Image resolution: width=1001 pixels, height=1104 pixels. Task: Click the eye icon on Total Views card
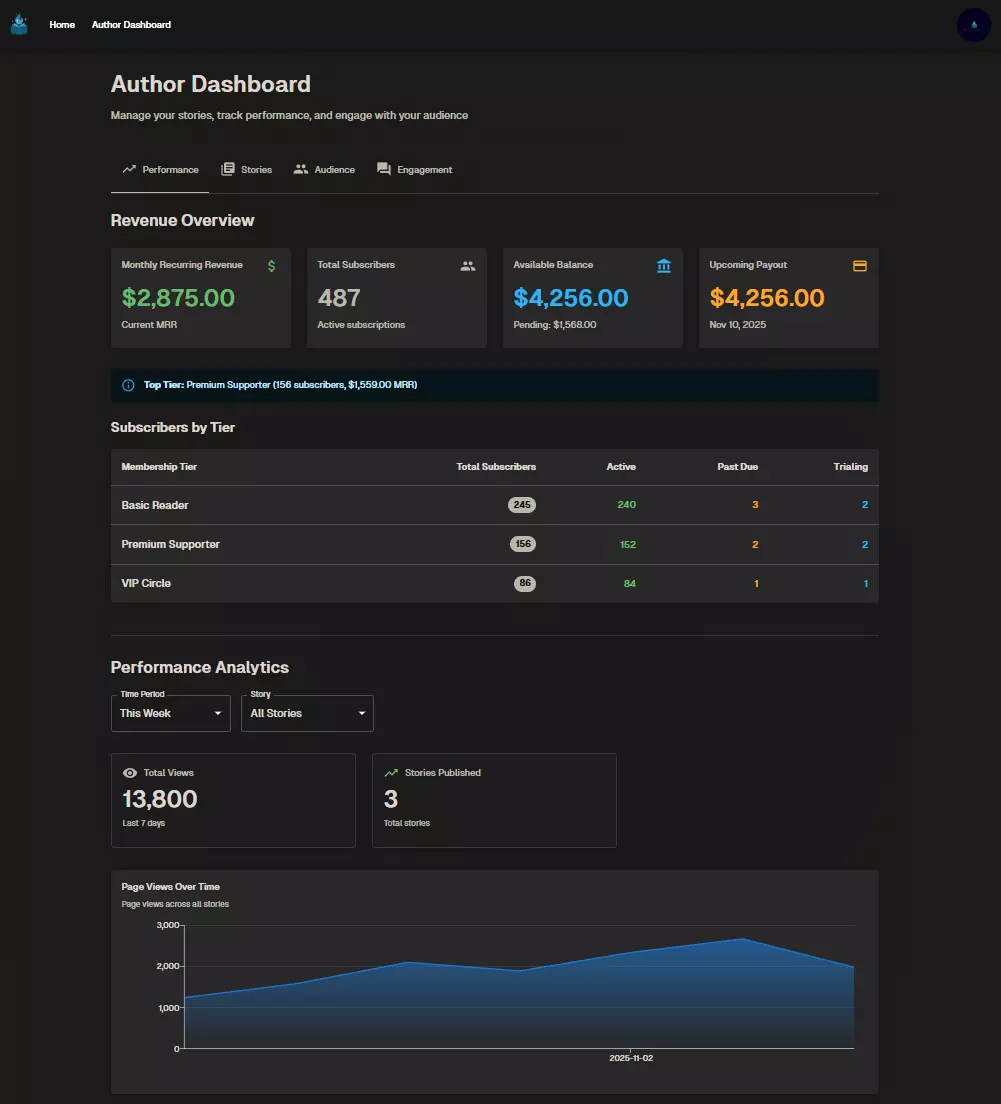click(x=130, y=772)
